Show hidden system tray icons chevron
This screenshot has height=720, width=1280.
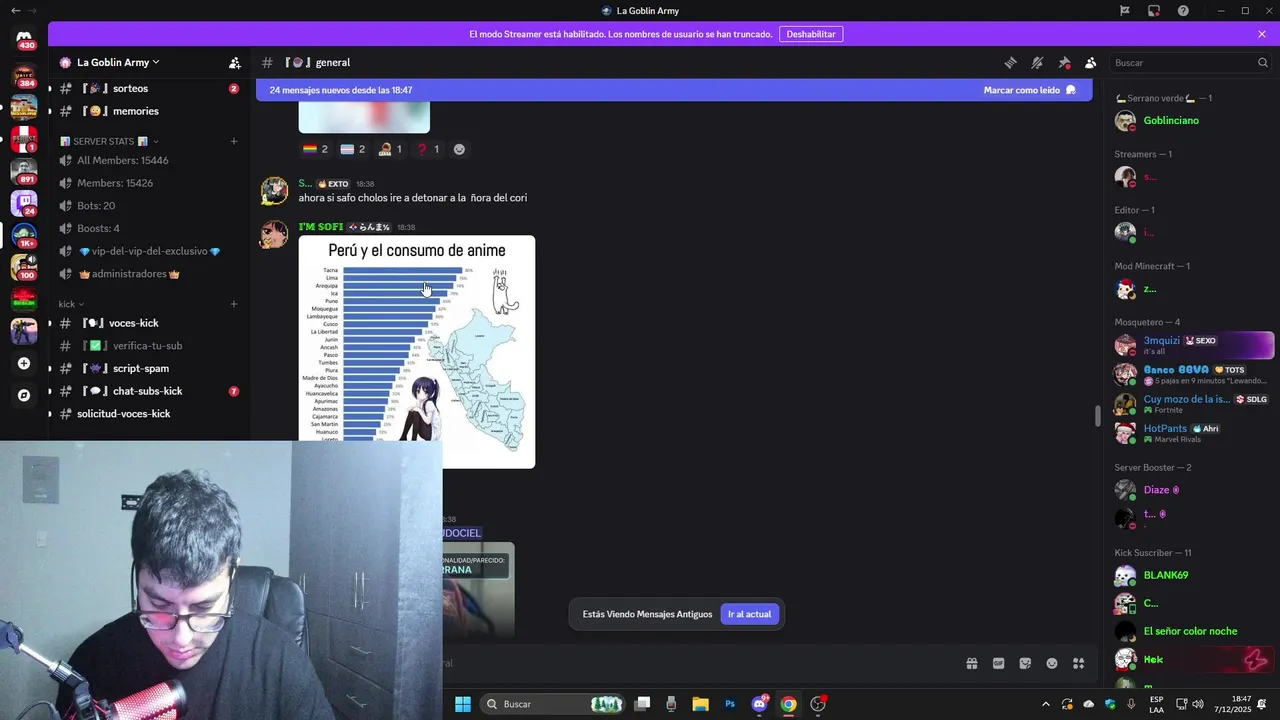click(x=1046, y=704)
